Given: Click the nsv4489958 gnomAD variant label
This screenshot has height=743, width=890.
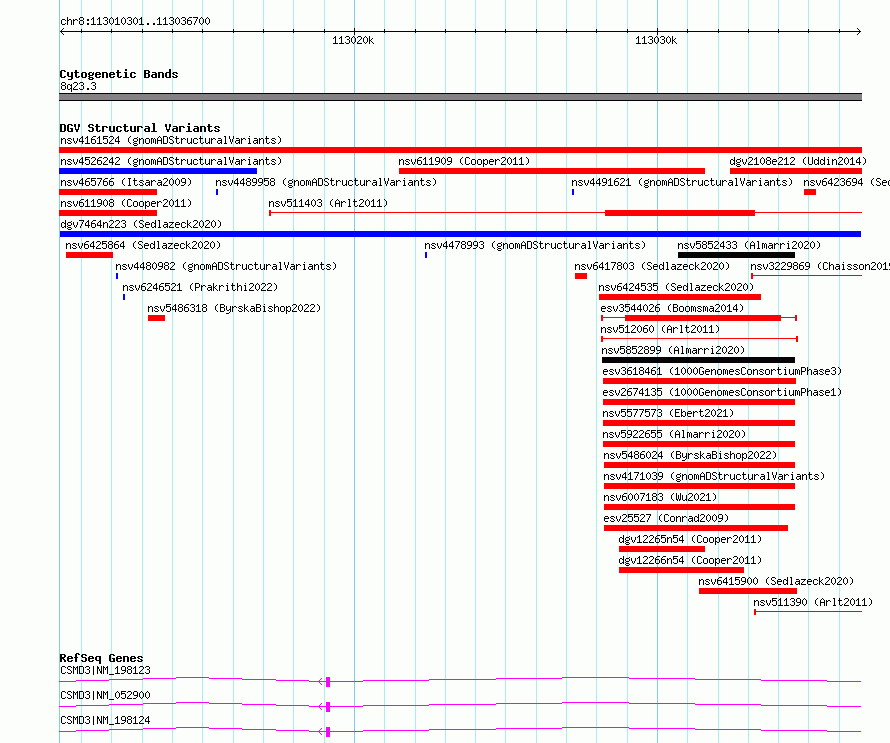Looking at the screenshot, I should click(x=326, y=182).
